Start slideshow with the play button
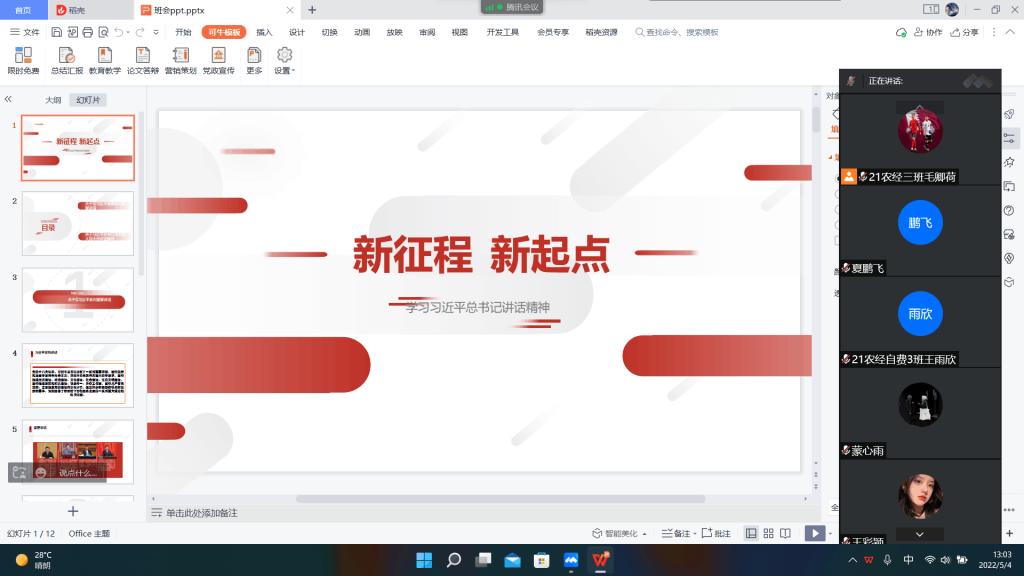Viewport: 1024px width, 576px height. point(815,534)
